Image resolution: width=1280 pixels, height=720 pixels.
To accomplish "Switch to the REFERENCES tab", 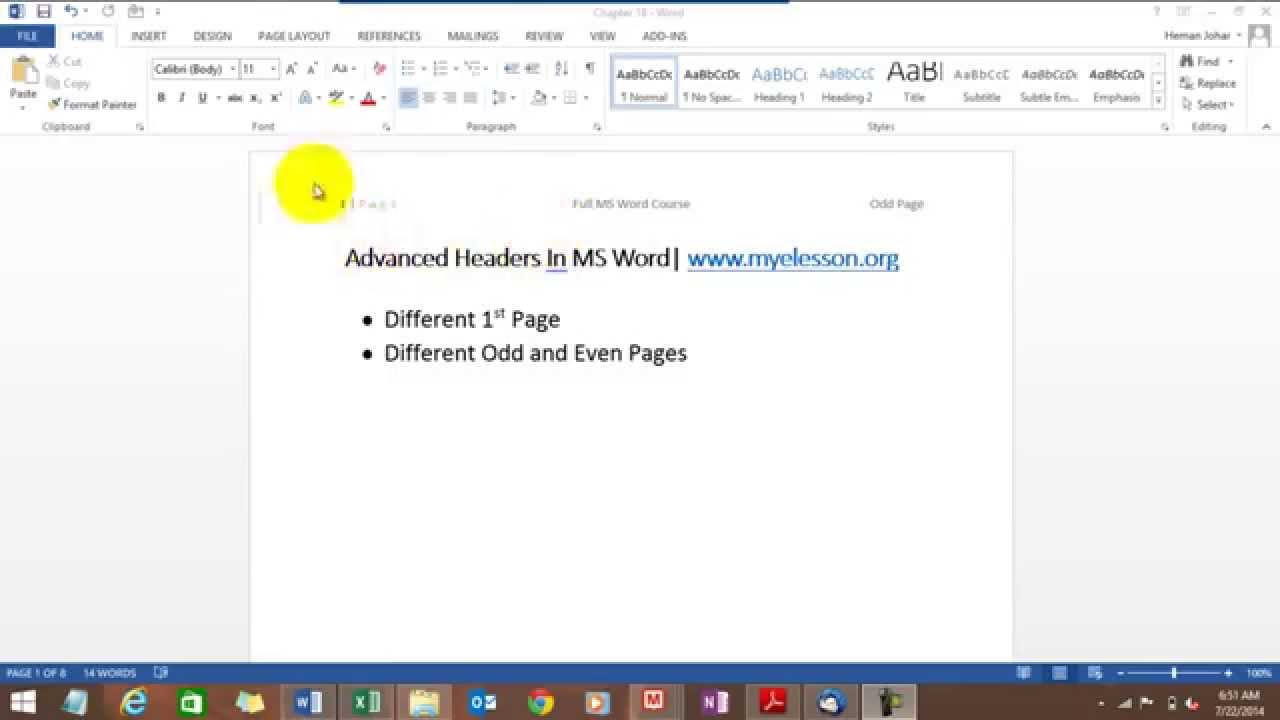I will click(389, 36).
